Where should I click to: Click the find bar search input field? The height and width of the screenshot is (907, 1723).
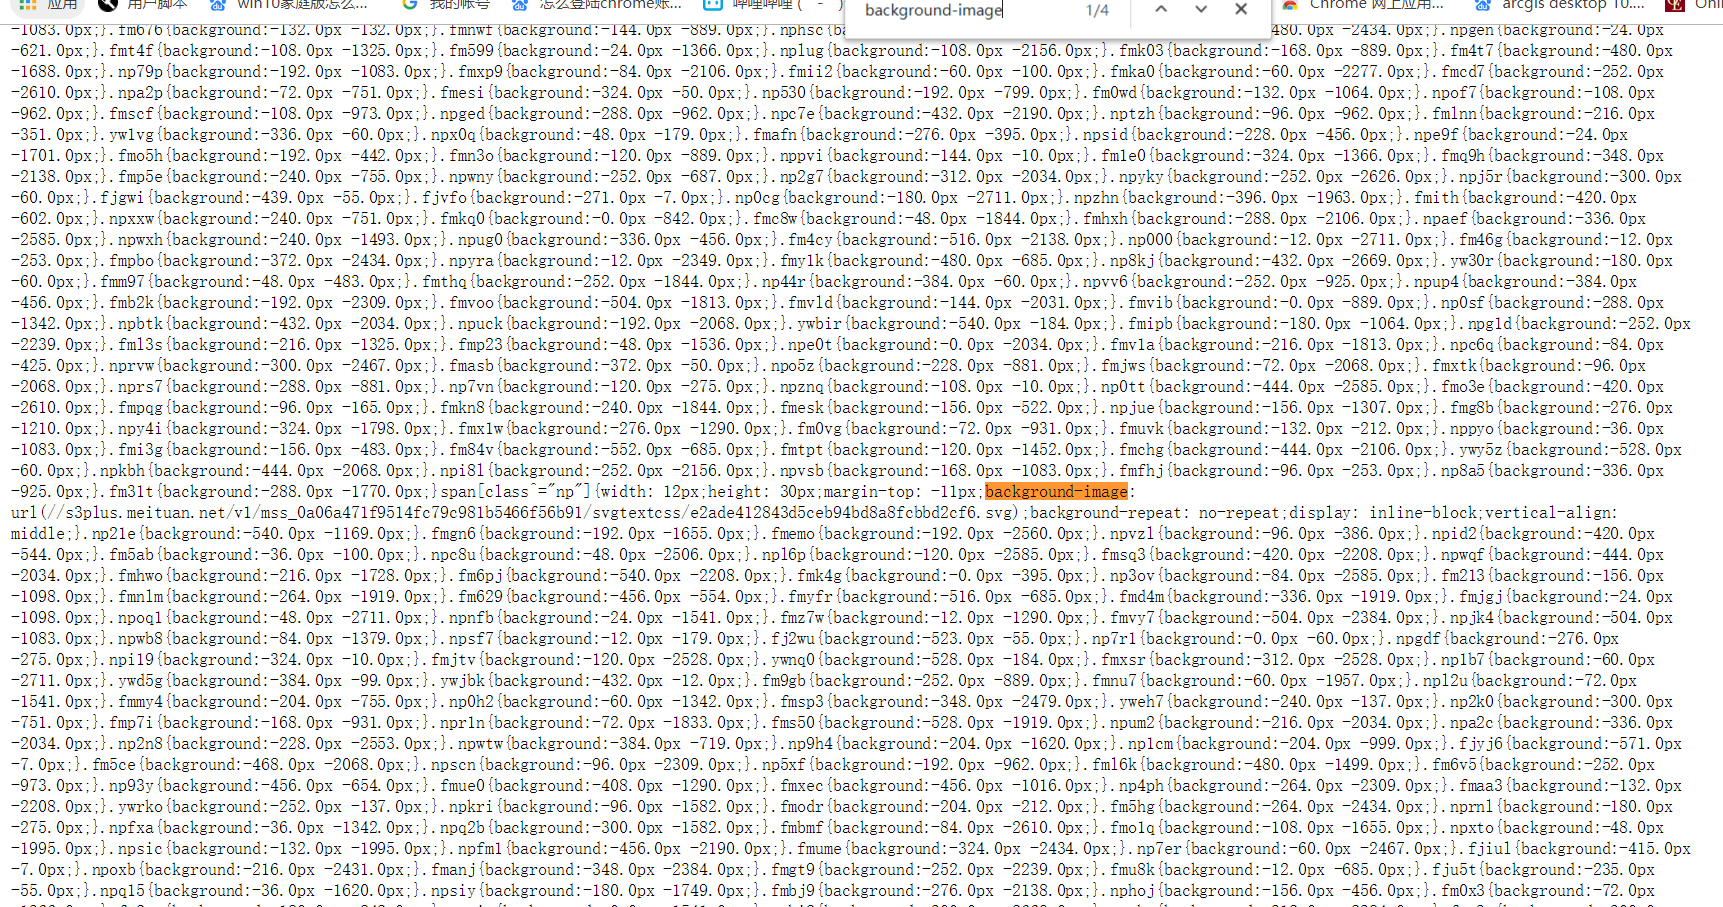point(965,10)
